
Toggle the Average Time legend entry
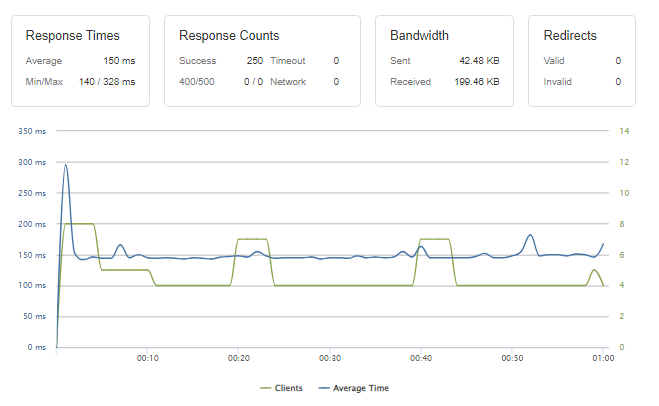pos(361,388)
